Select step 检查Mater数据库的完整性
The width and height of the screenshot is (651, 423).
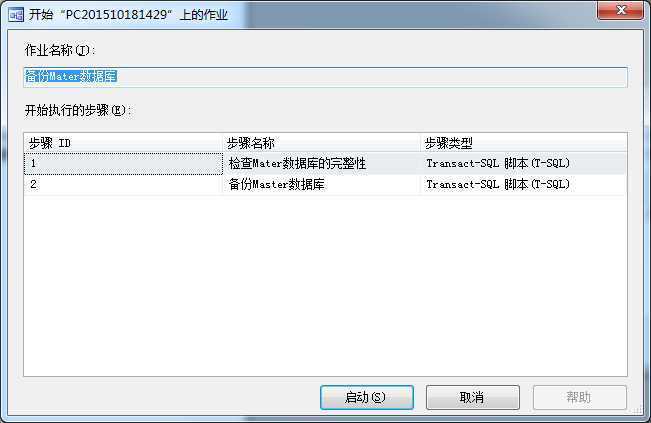pyautogui.click(x=297, y=164)
